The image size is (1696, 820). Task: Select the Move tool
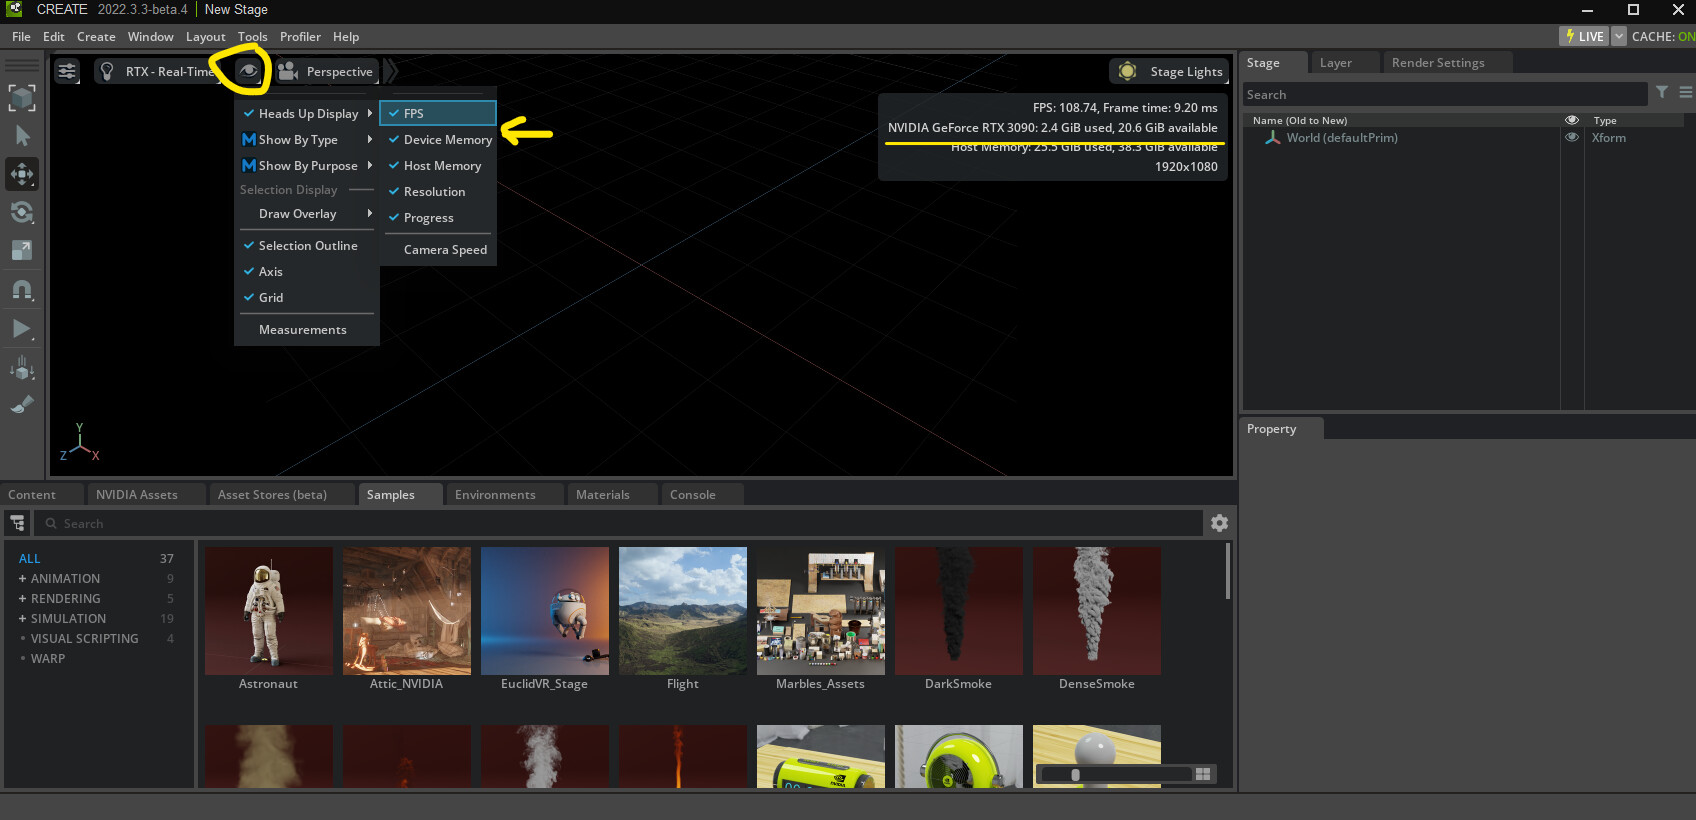click(22, 174)
